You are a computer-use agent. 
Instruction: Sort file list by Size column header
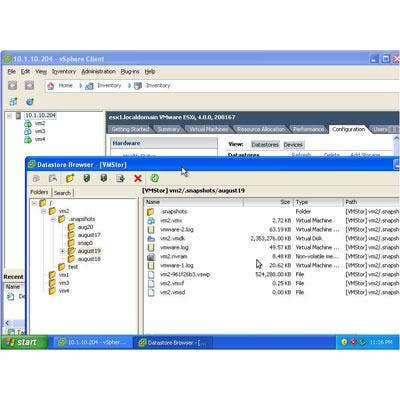click(x=268, y=202)
